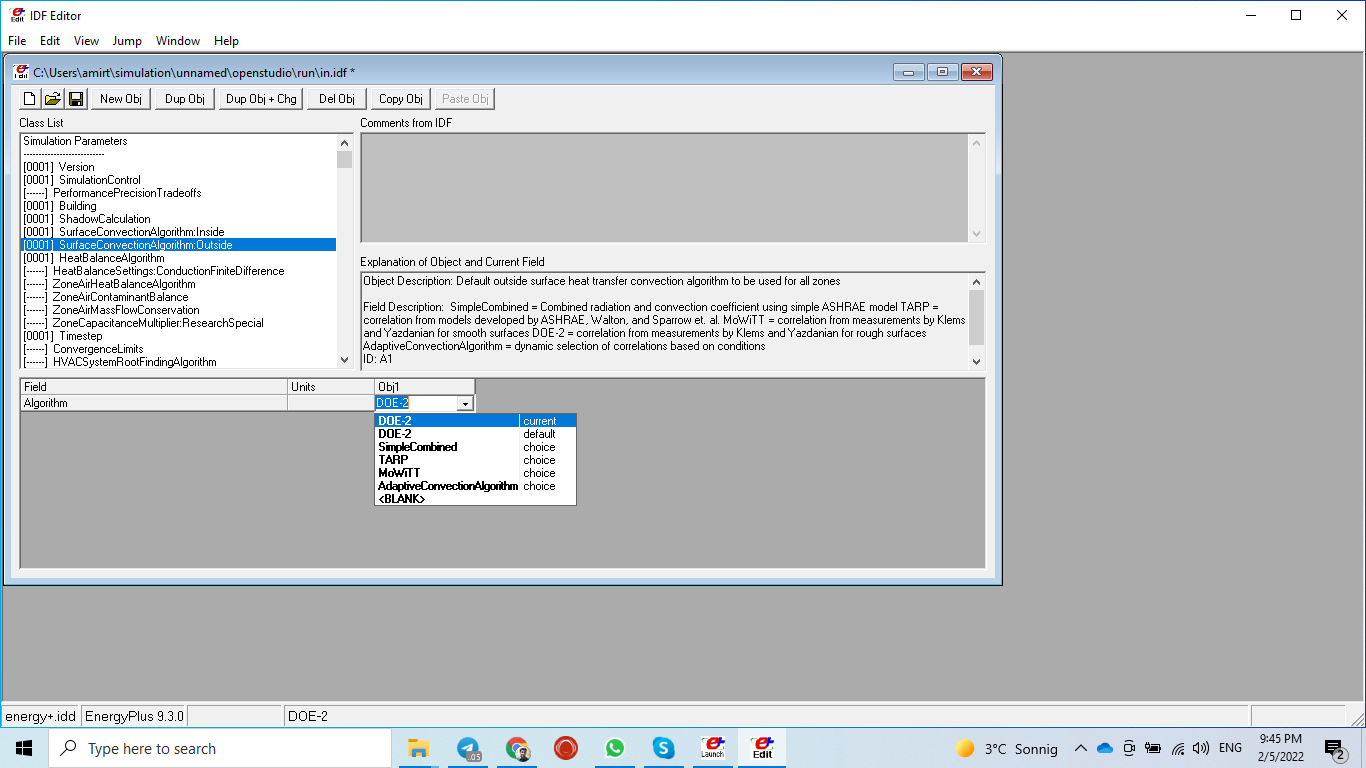The height and width of the screenshot is (768, 1366).
Task: Open Skype from the taskbar
Action: (663, 748)
